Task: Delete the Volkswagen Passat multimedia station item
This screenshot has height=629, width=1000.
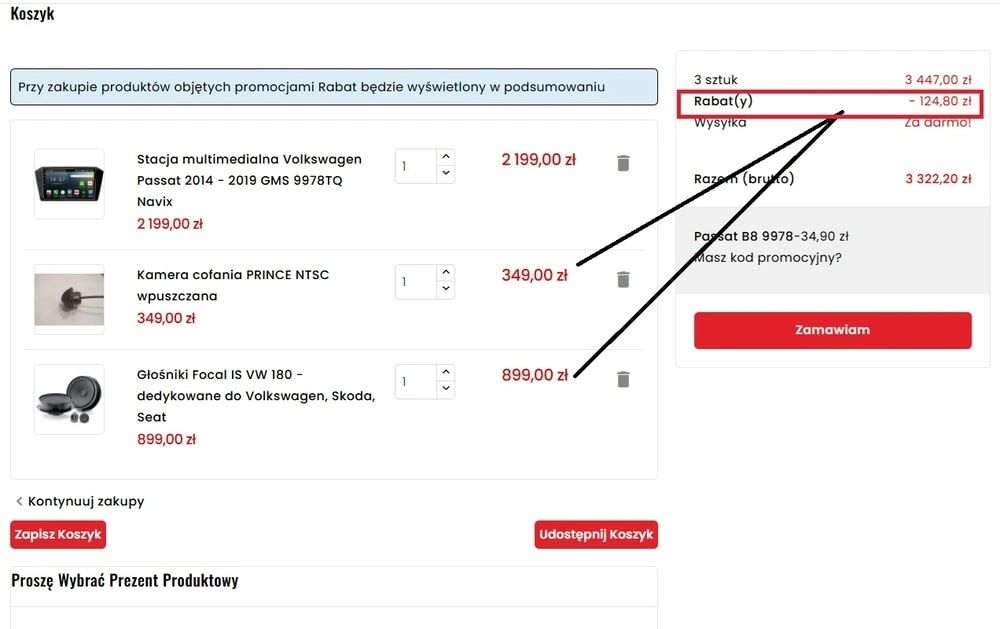Action: point(623,163)
